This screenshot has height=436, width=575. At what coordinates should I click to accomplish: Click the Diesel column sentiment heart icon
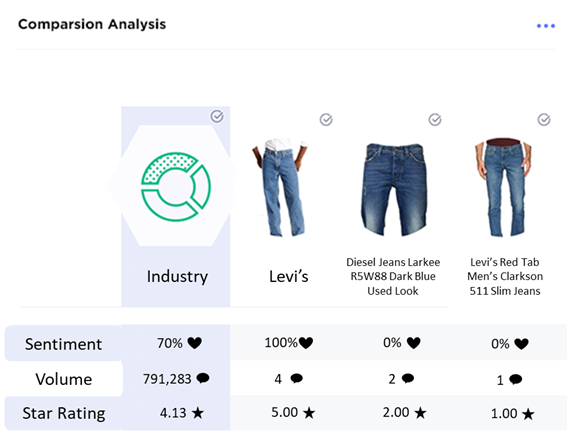(x=413, y=343)
